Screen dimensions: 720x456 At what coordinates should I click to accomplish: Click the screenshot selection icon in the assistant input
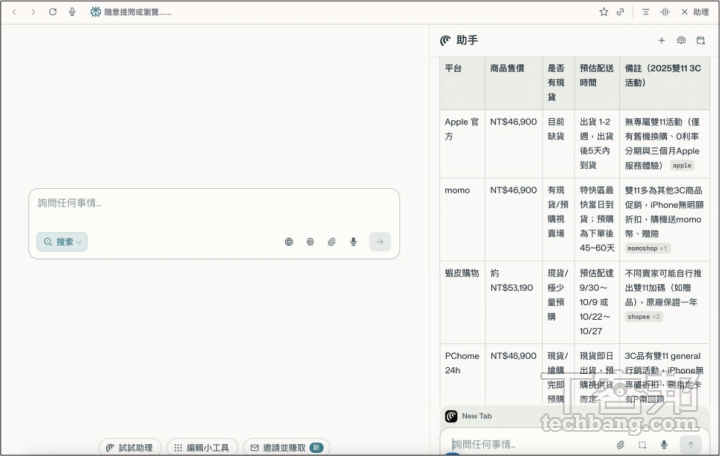point(642,444)
